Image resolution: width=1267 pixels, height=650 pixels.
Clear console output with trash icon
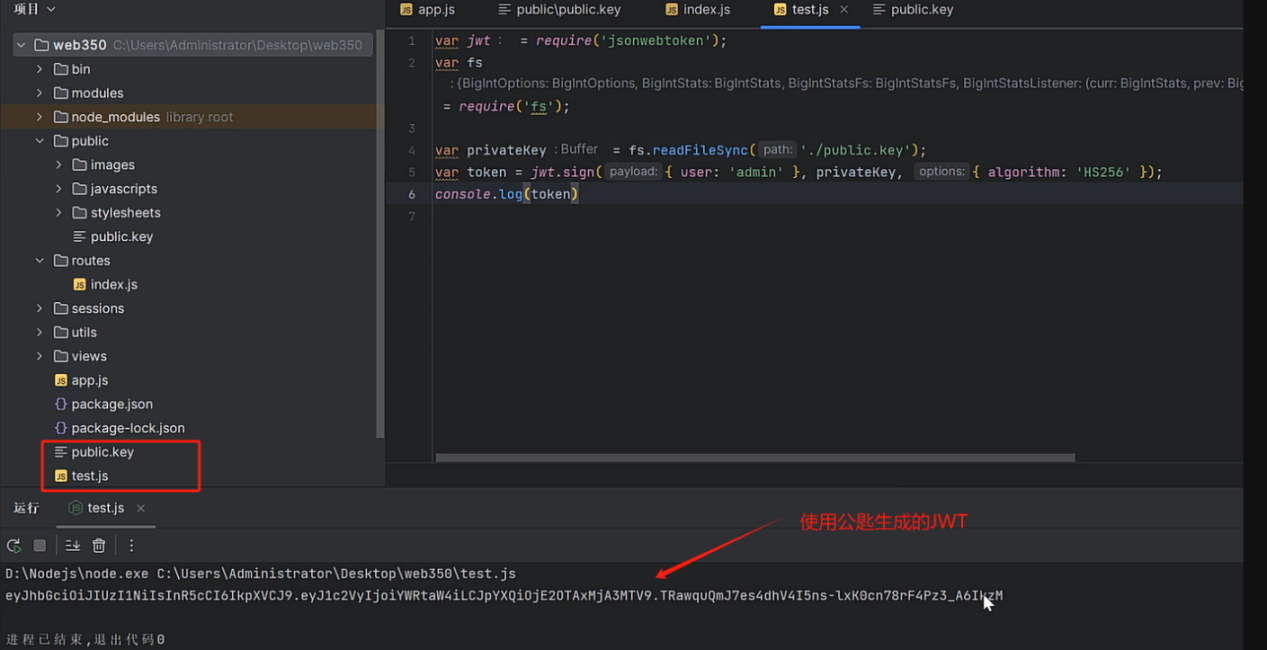coord(99,545)
